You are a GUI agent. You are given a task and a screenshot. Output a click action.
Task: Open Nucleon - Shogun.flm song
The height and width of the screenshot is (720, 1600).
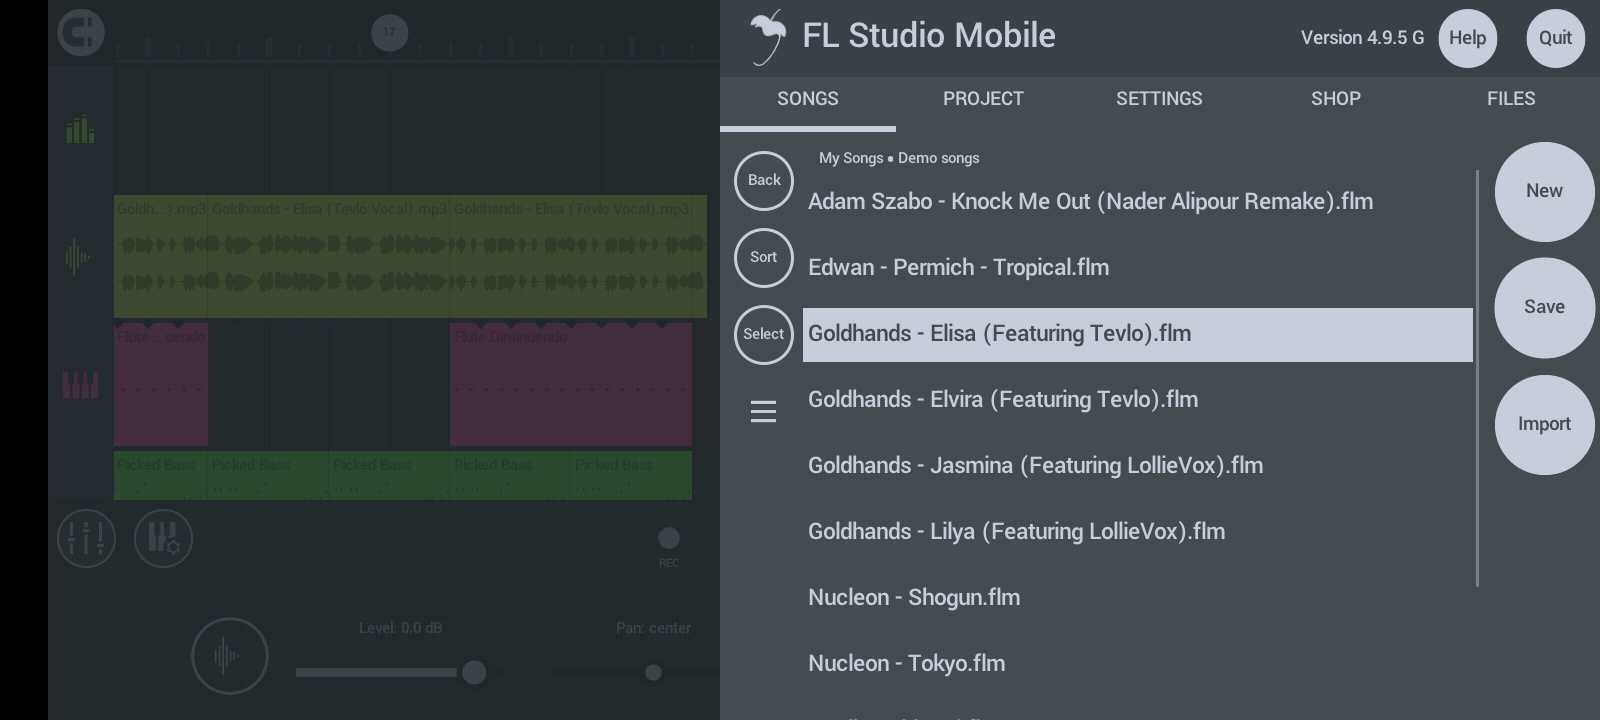[x=914, y=598]
